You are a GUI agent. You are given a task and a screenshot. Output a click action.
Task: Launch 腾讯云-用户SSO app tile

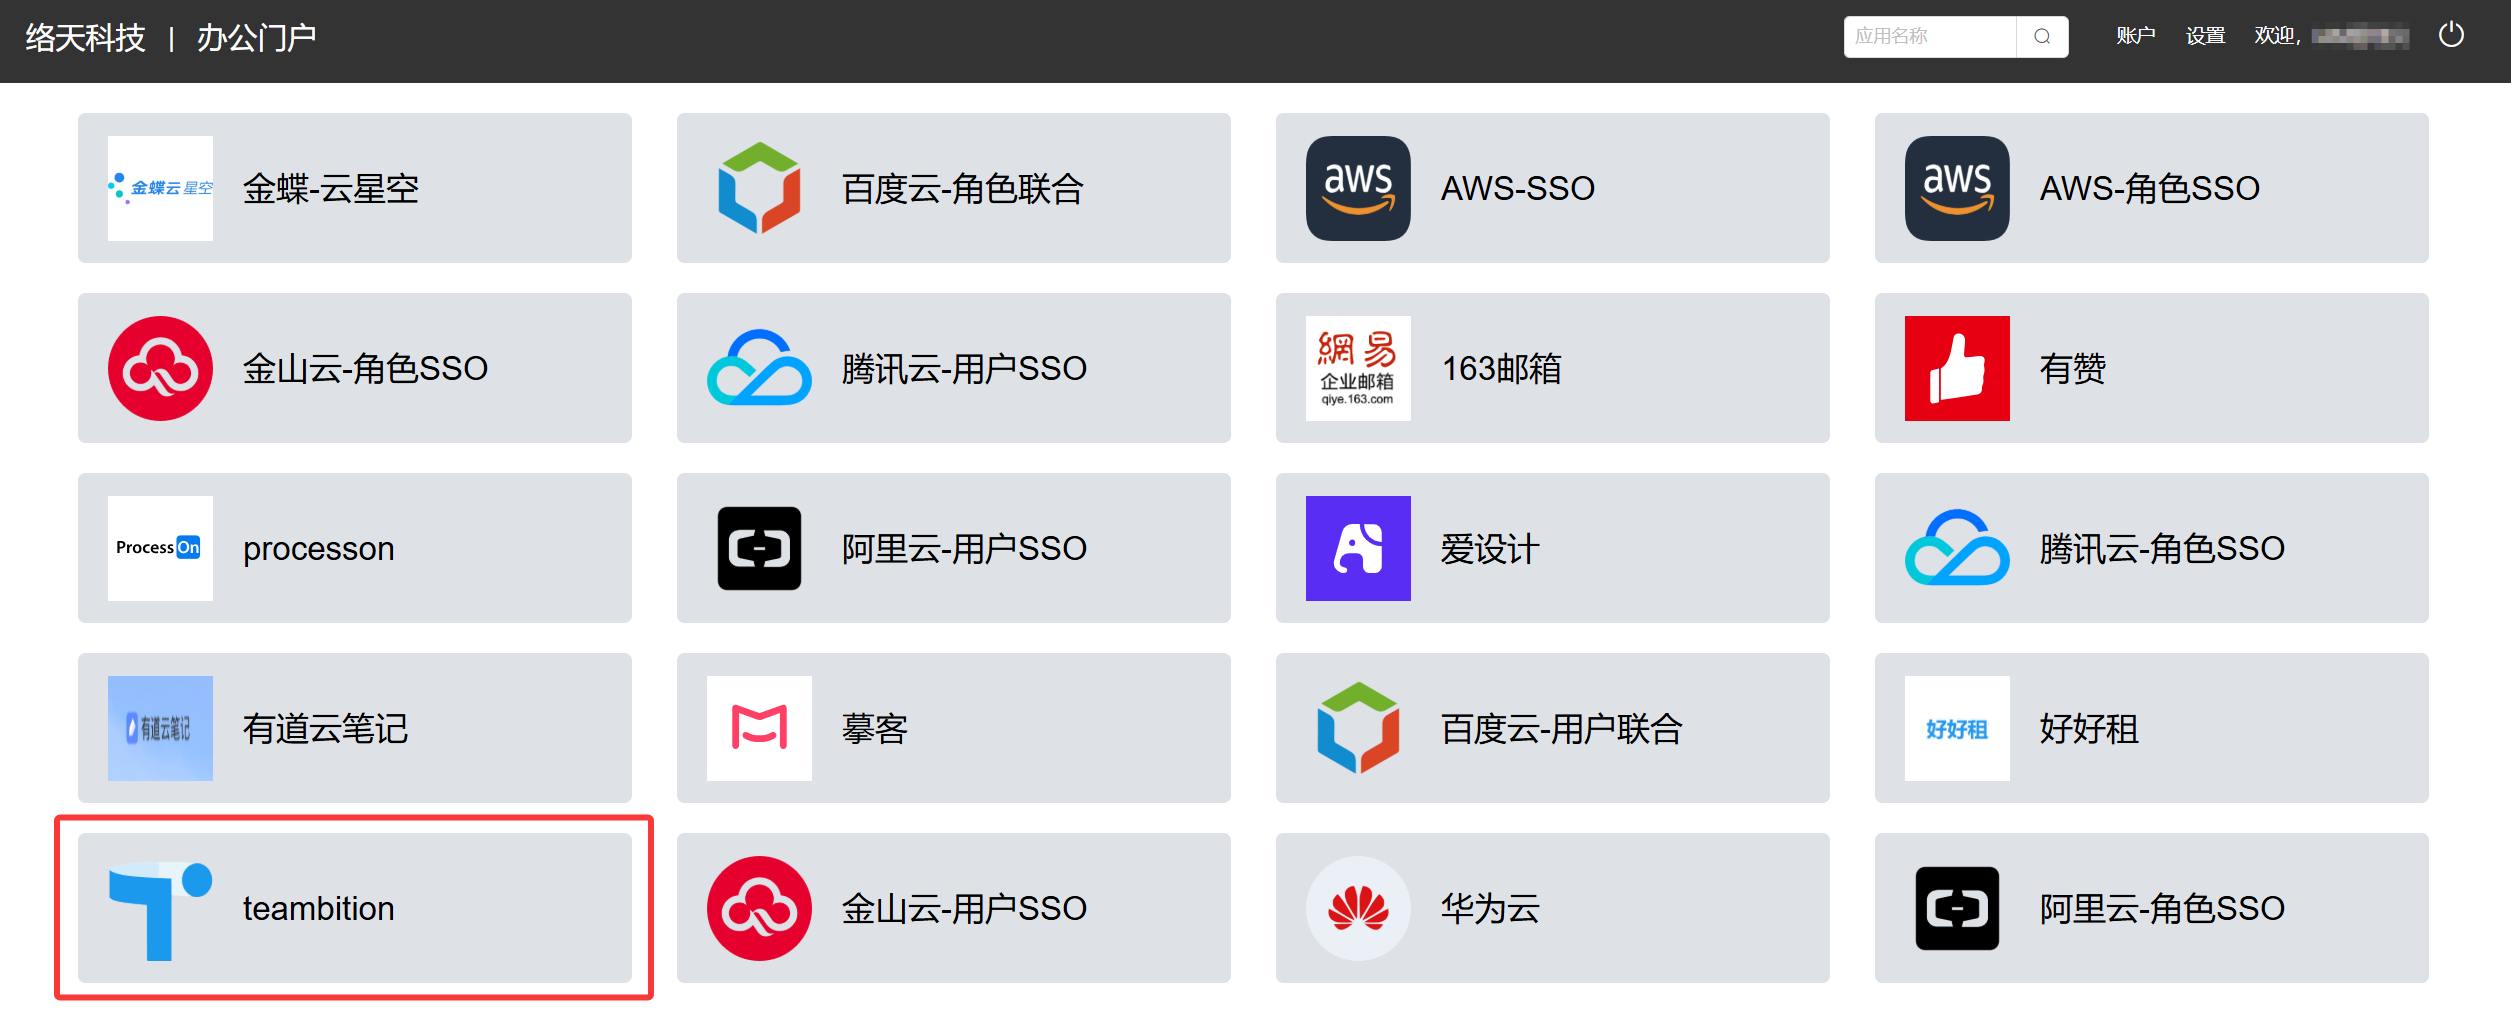tap(953, 369)
